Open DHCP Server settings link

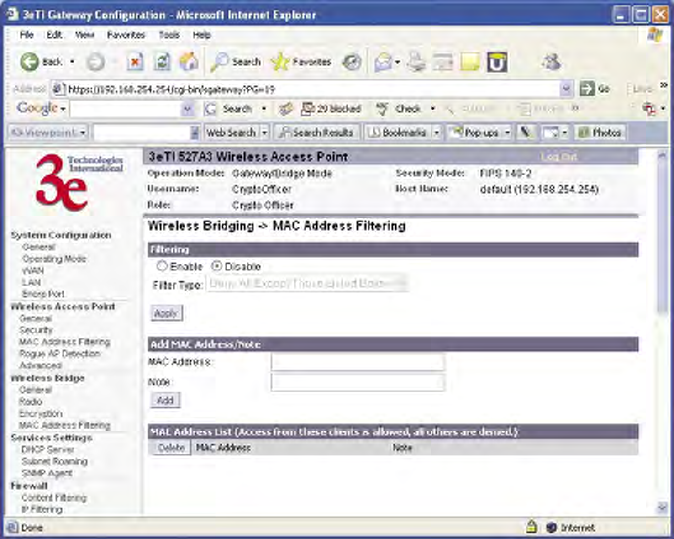tap(48, 450)
